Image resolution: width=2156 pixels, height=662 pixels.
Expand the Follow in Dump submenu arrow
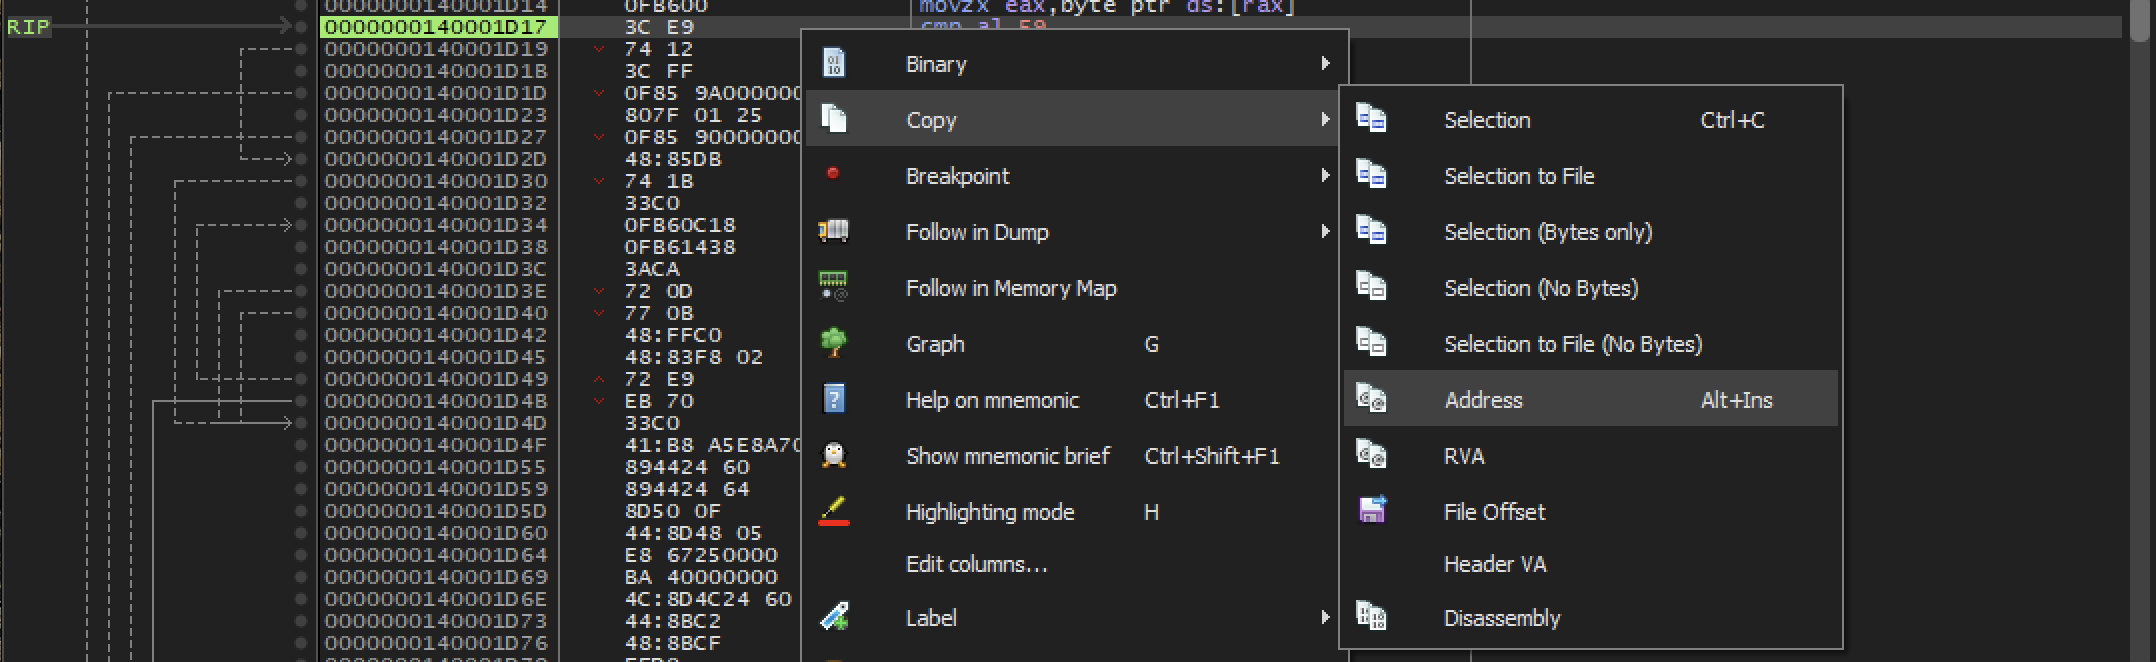pyautogui.click(x=1326, y=231)
